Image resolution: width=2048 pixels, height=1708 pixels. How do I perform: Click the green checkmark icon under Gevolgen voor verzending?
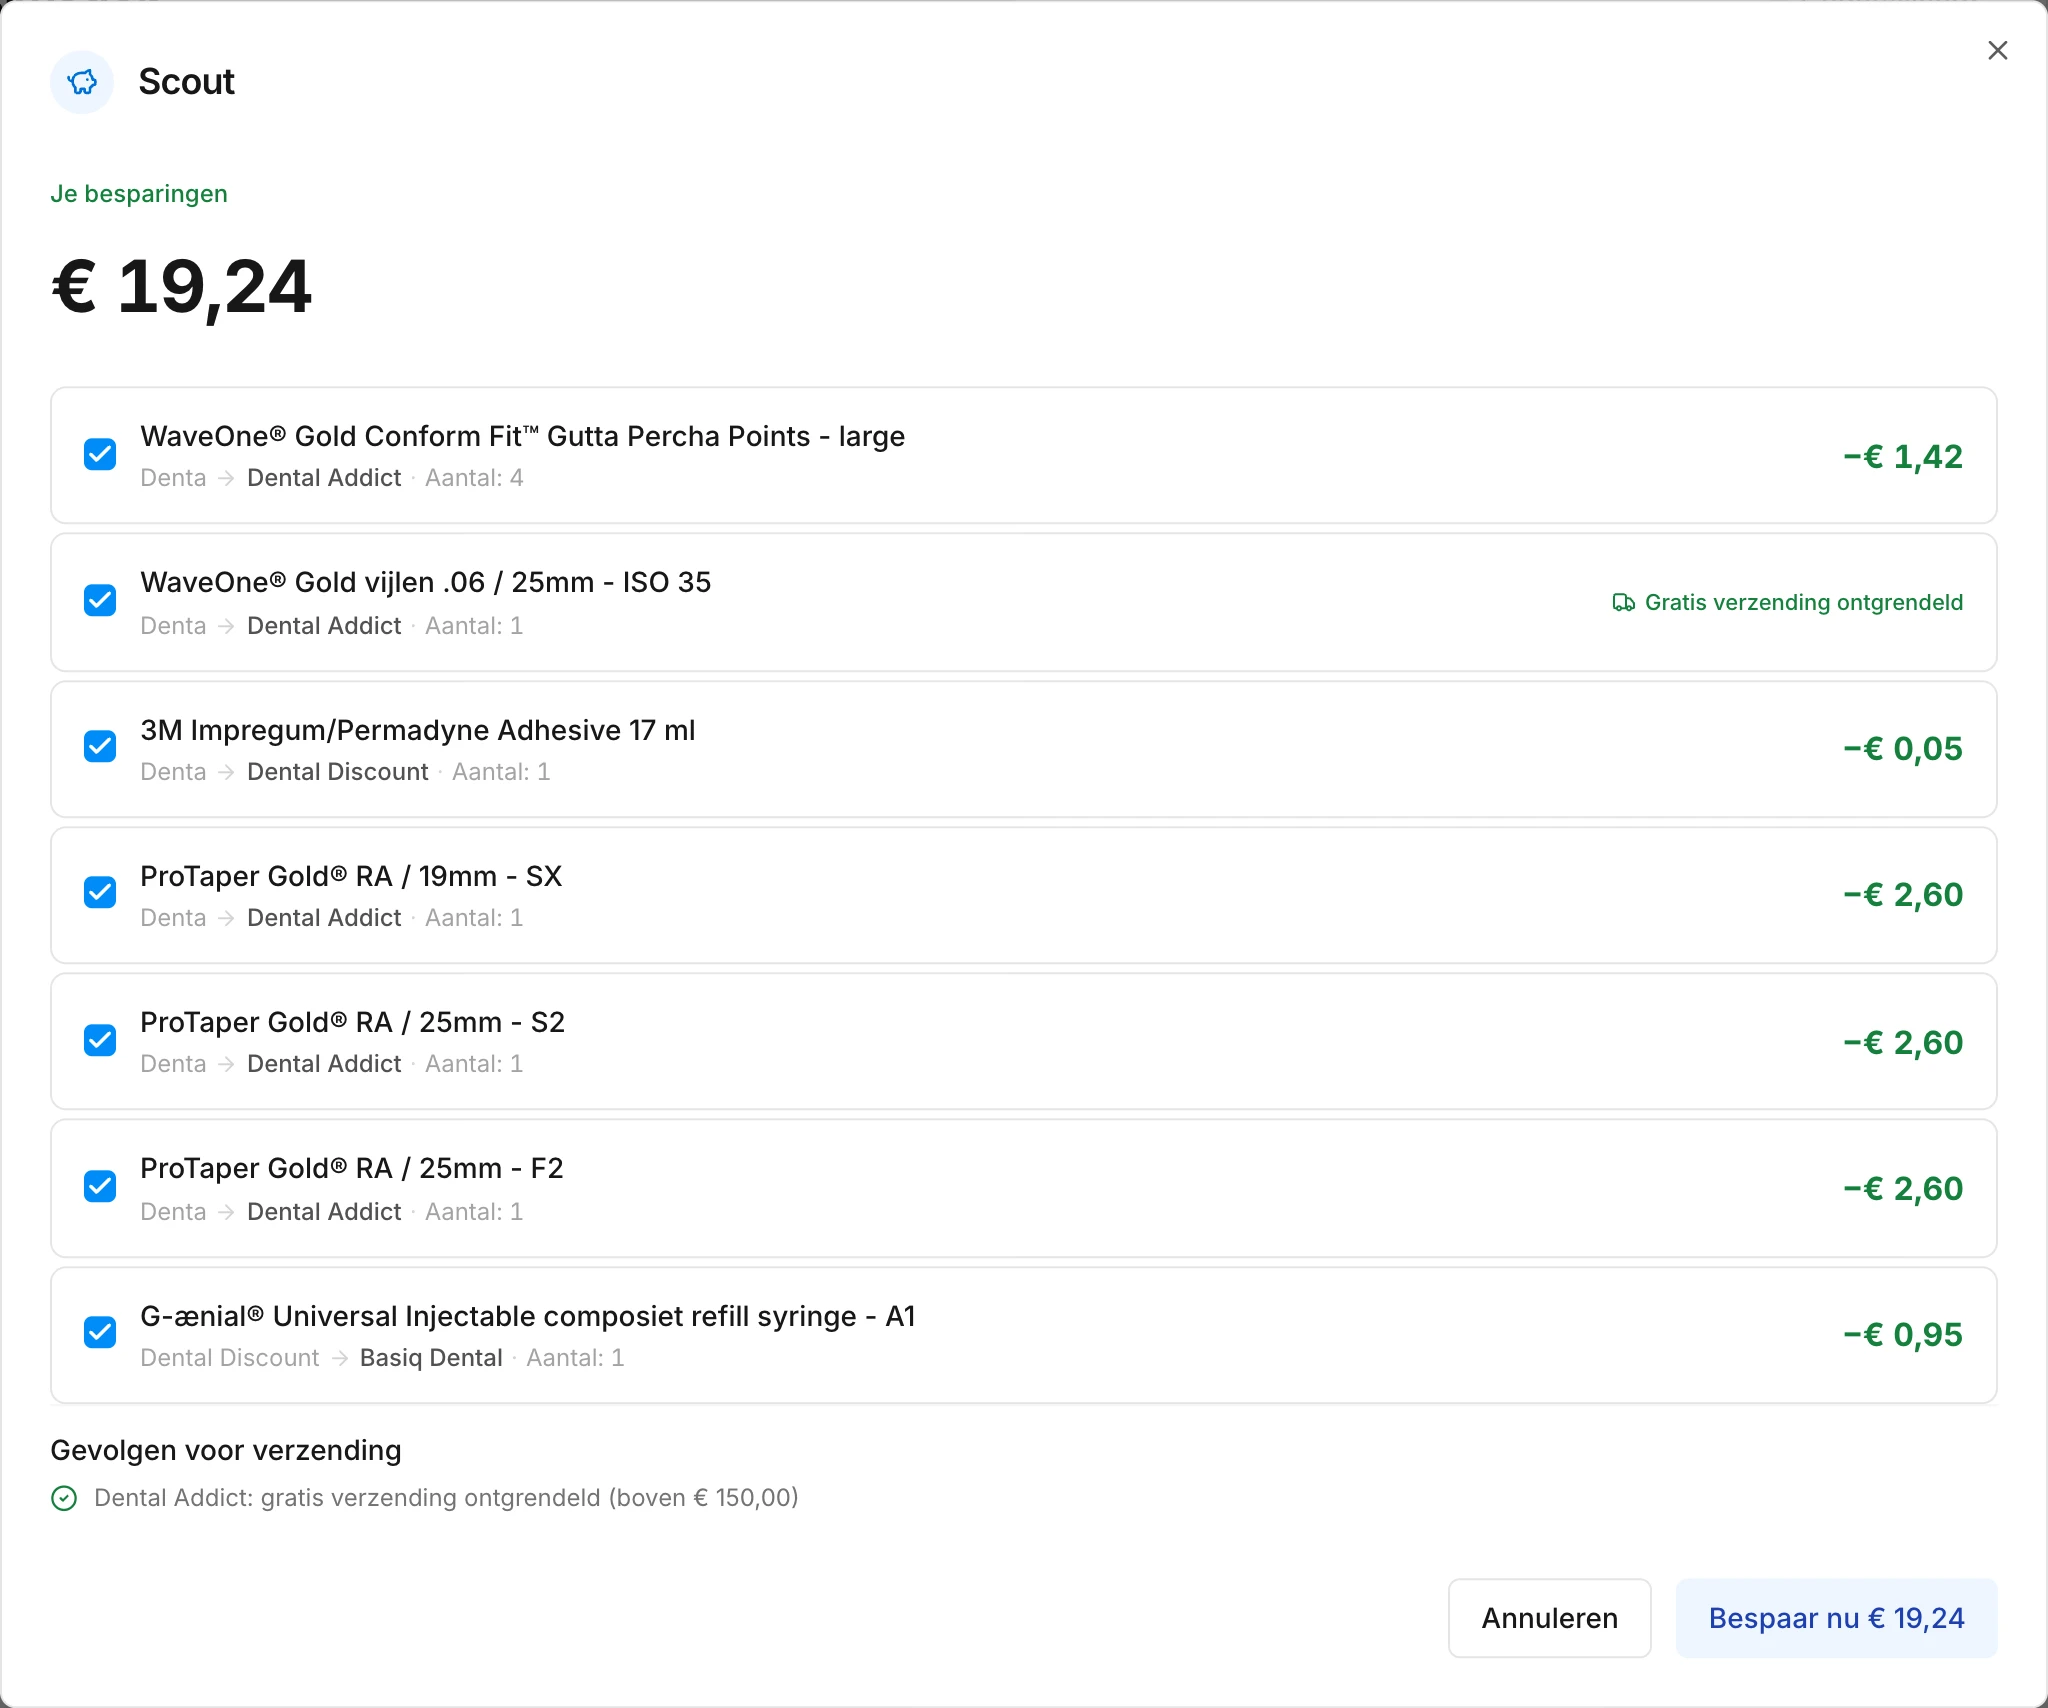tap(64, 1498)
